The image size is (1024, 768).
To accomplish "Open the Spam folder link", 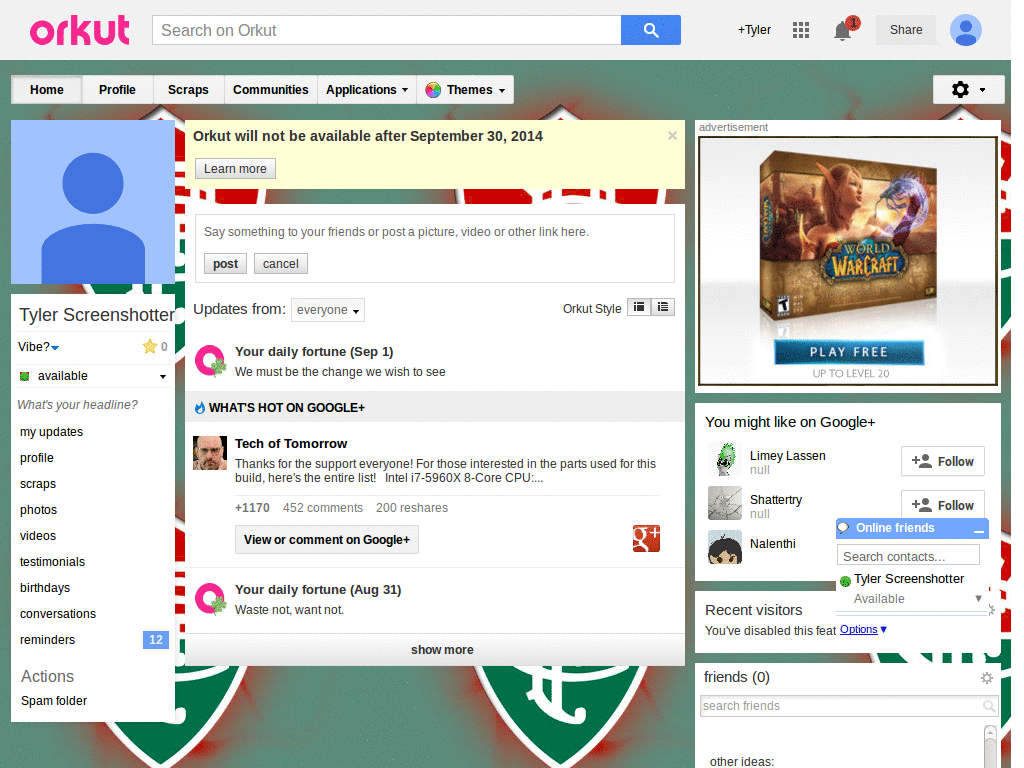I will pos(54,701).
